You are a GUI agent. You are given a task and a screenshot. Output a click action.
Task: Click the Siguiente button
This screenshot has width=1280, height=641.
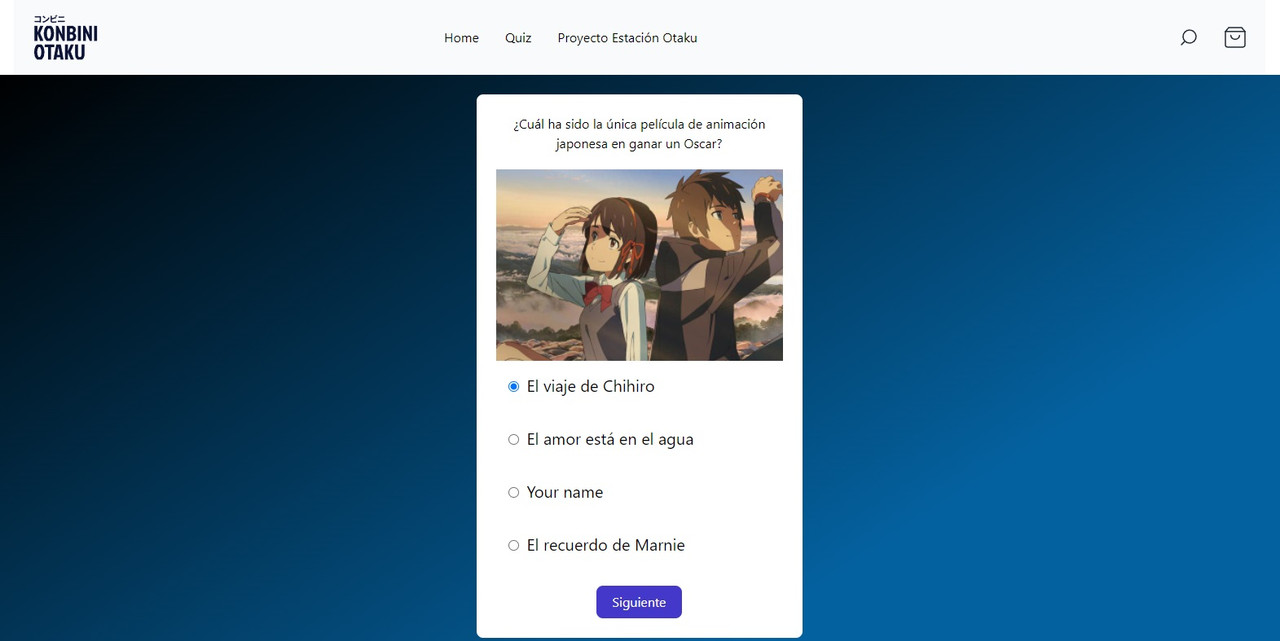click(639, 602)
